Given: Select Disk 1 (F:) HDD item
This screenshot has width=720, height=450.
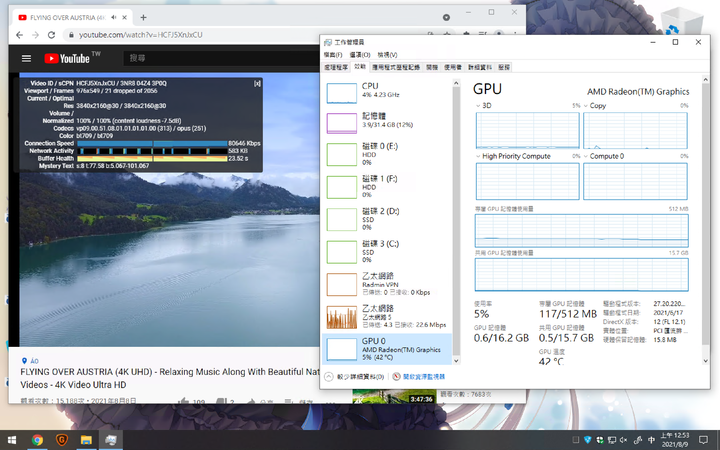Looking at the screenshot, I should click(x=387, y=186).
